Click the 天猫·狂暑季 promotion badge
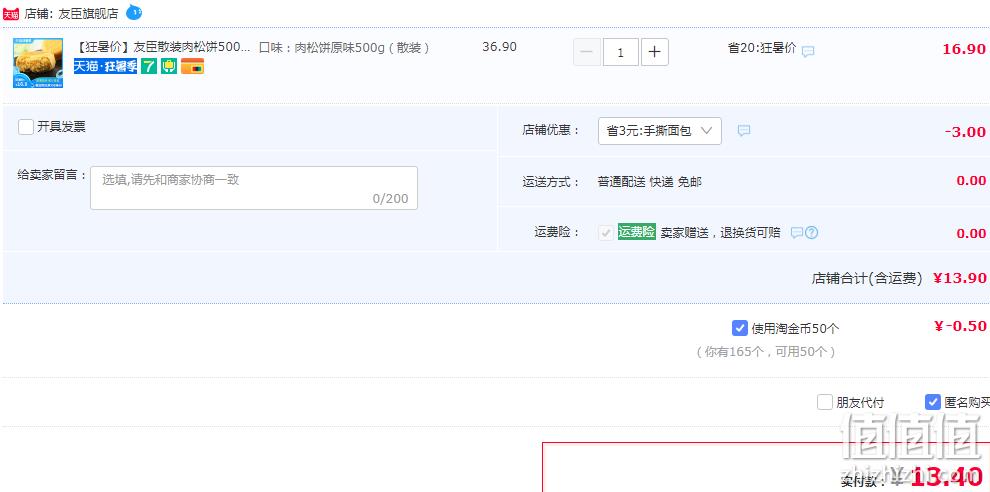The height and width of the screenshot is (492, 990). pos(105,66)
